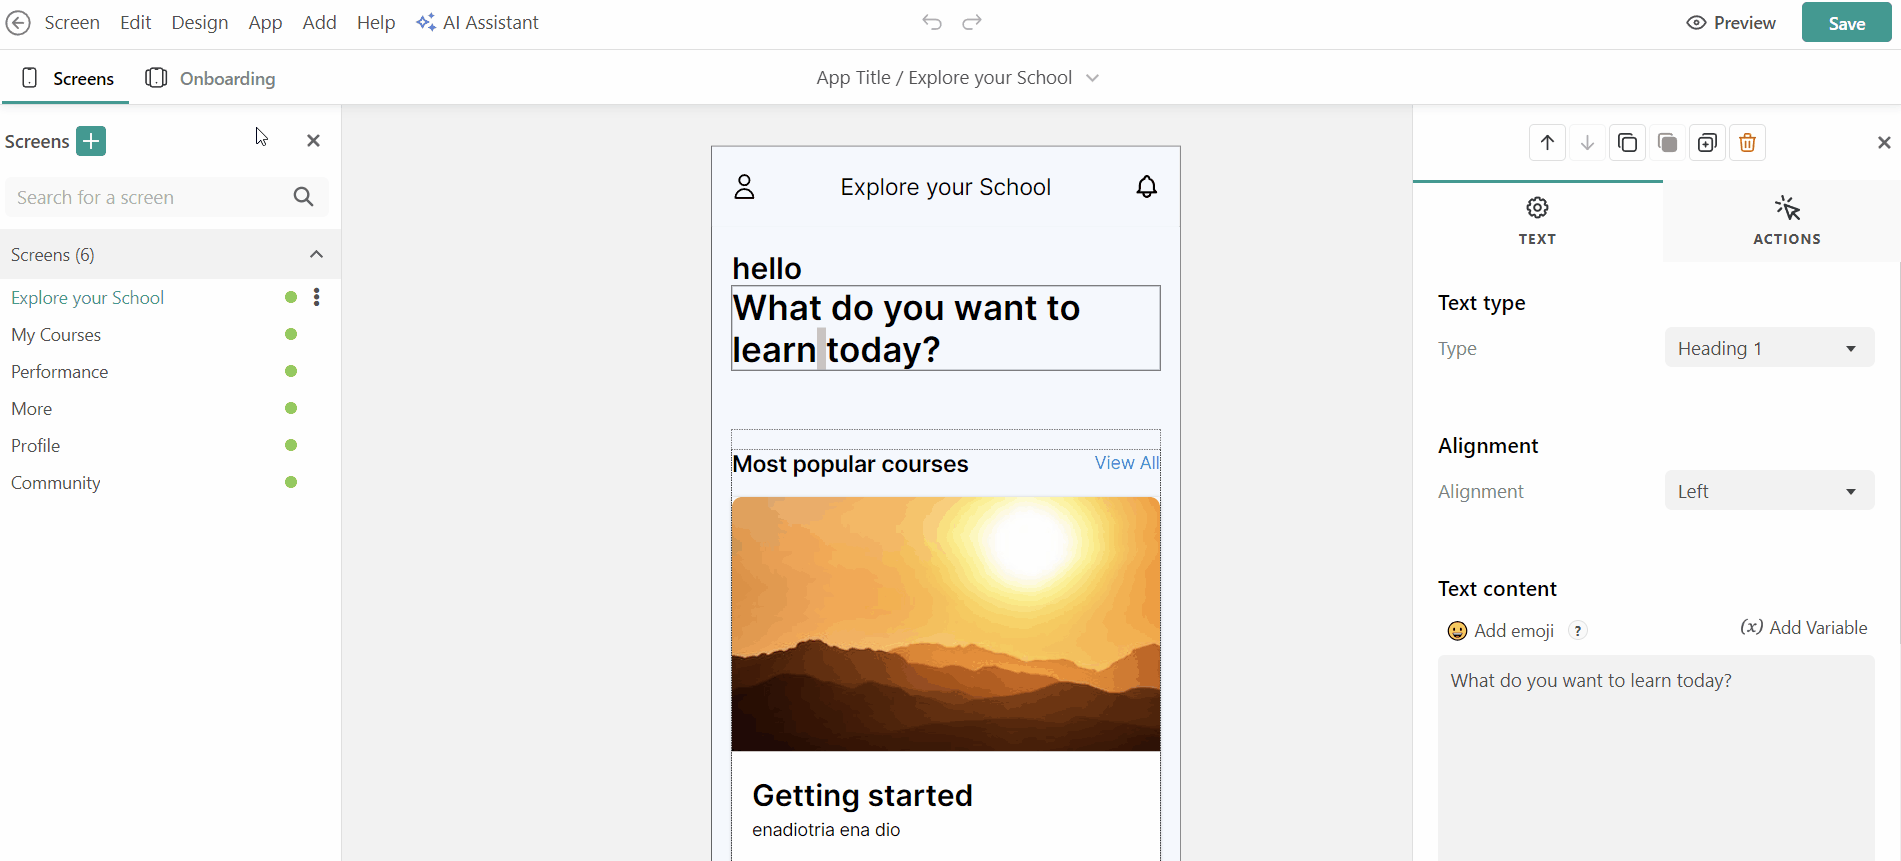Screen dimensions: 1901x861
Task: Toggle green status dot for Community
Action: click(x=291, y=482)
